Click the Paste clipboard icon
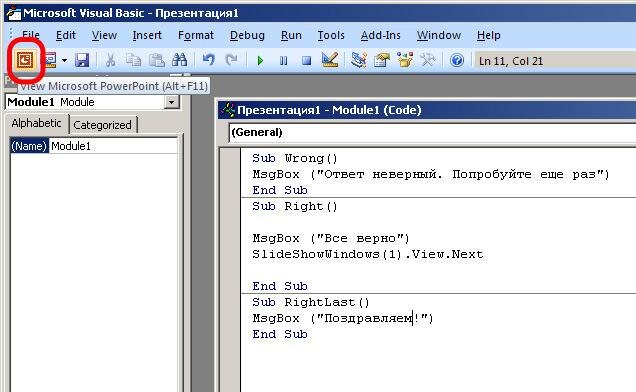 click(156, 60)
